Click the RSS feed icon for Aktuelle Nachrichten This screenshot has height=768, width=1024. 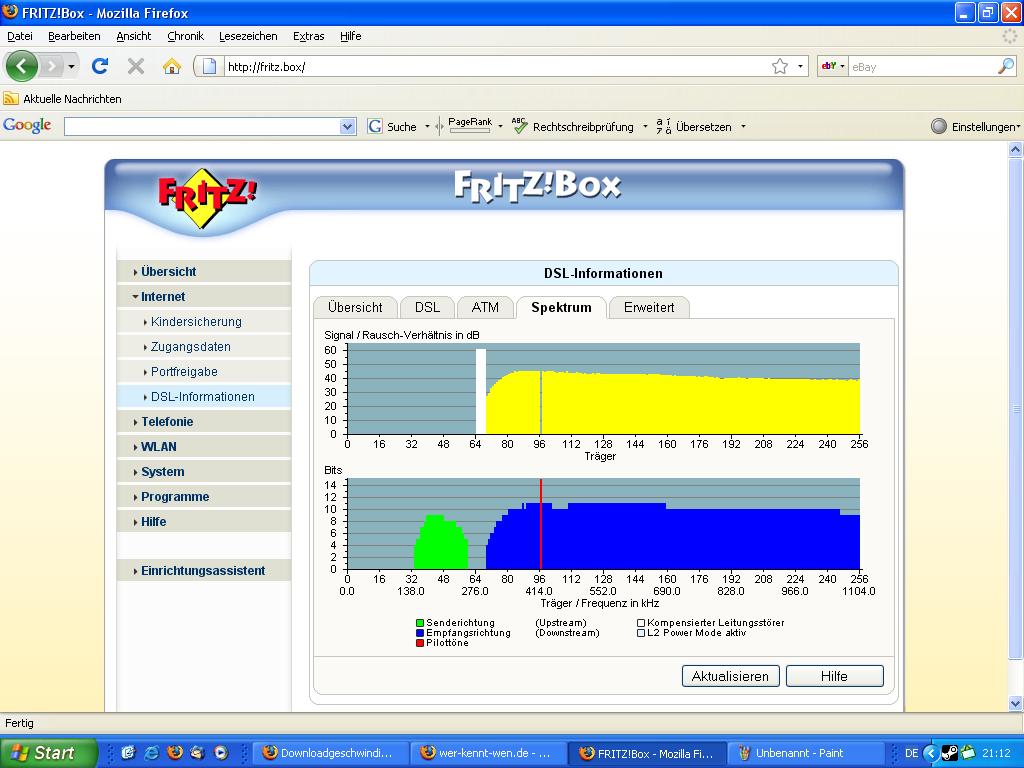coord(11,99)
